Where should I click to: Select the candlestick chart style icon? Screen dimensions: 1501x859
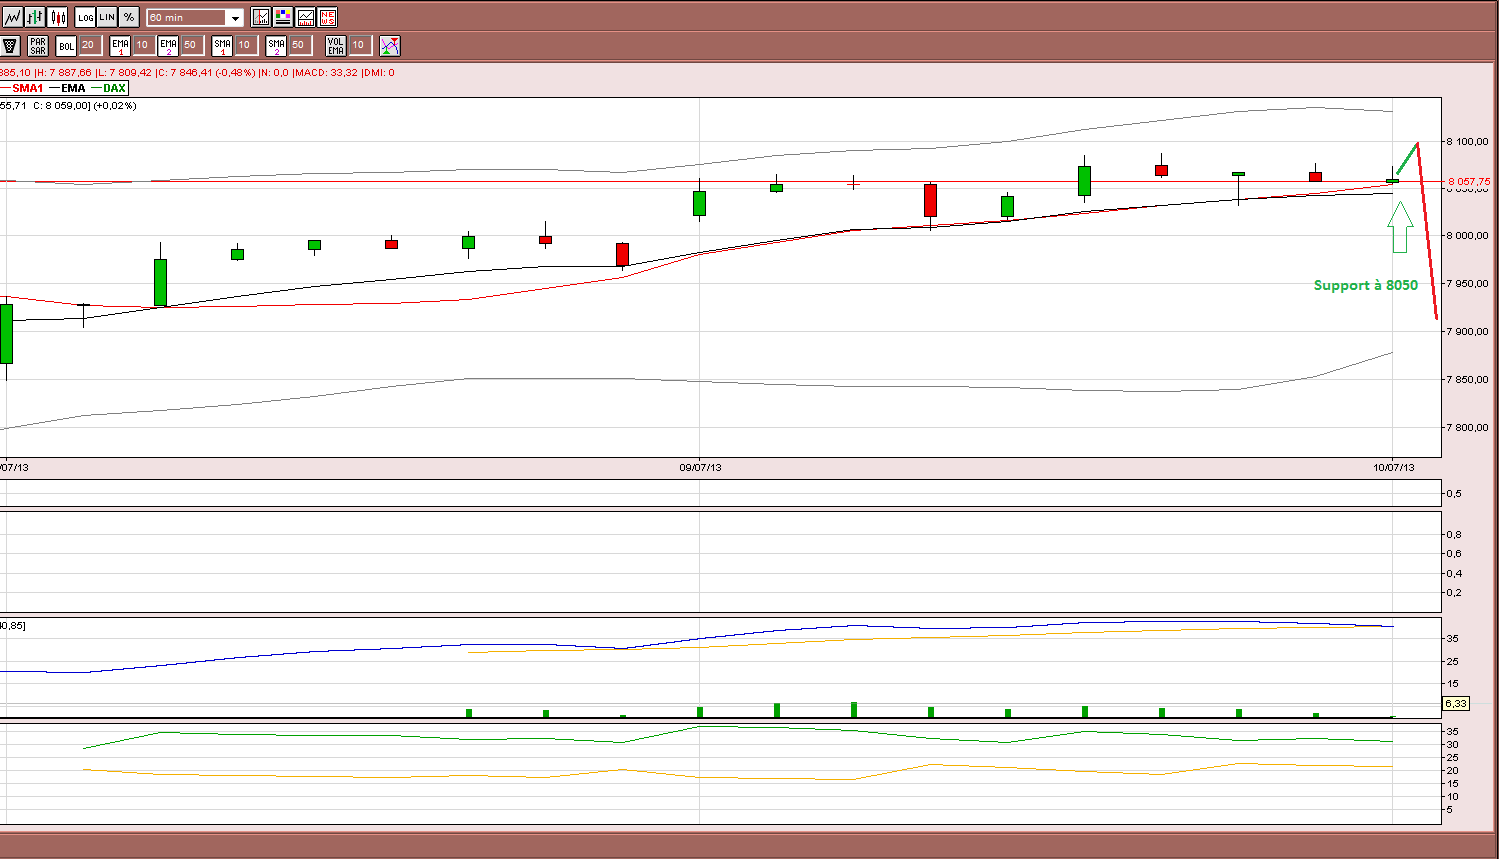[57, 17]
